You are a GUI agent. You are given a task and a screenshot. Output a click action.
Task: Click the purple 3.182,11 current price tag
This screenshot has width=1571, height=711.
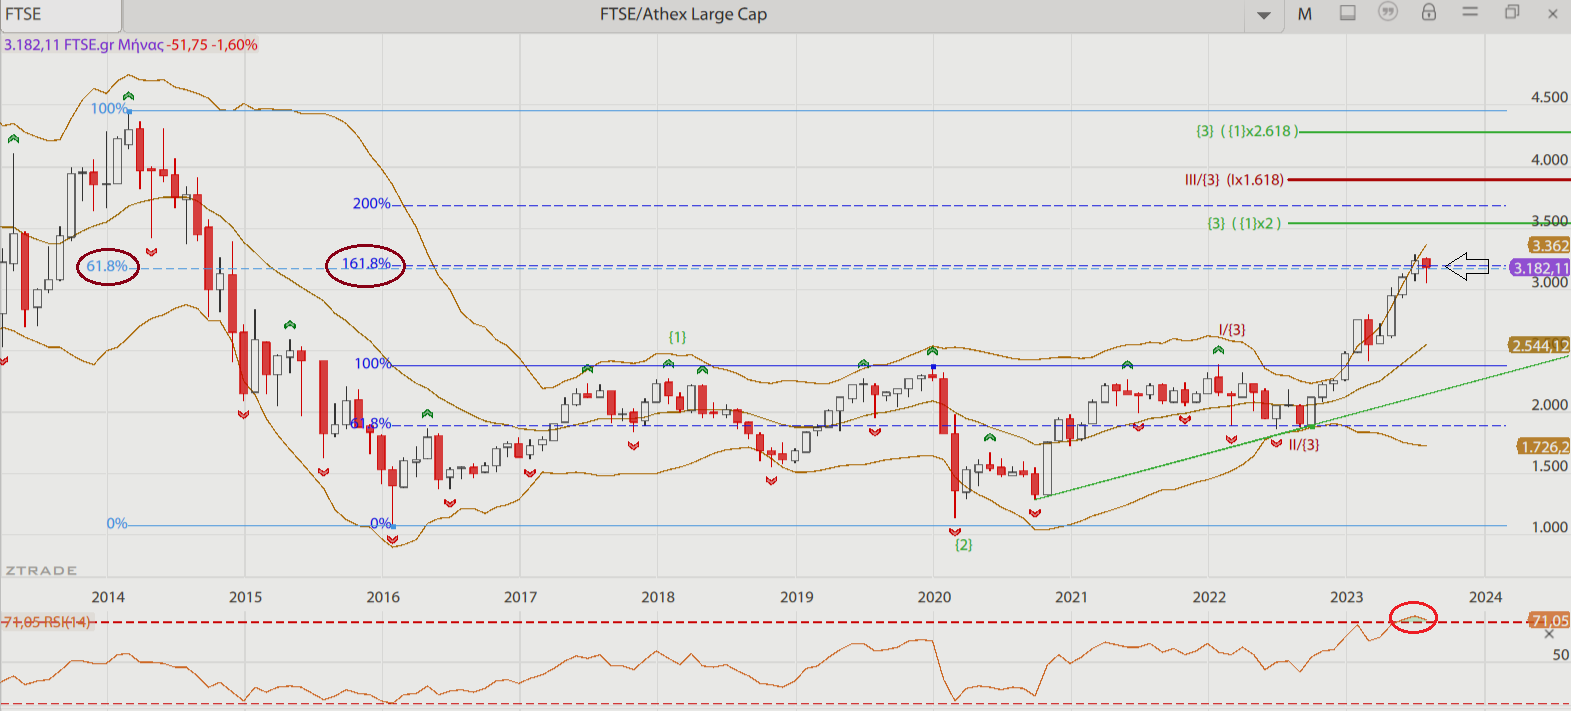(1540, 268)
